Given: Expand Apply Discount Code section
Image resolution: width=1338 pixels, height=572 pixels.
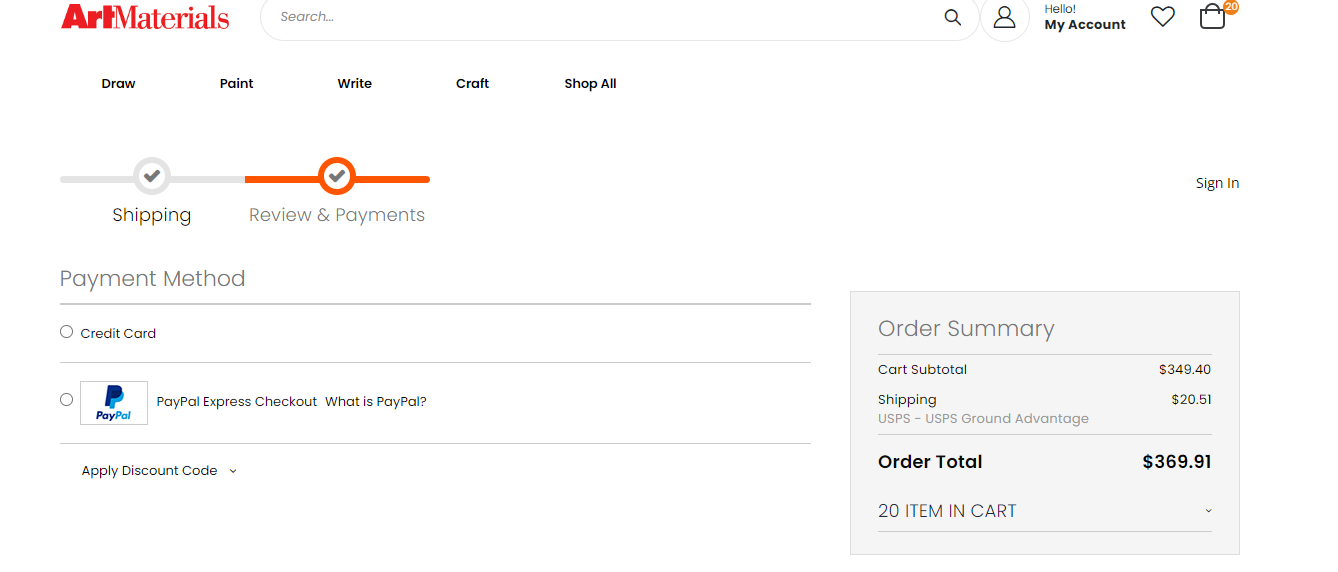Looking at the screenshot, I should pyautogui.click(x=159, y=471).
